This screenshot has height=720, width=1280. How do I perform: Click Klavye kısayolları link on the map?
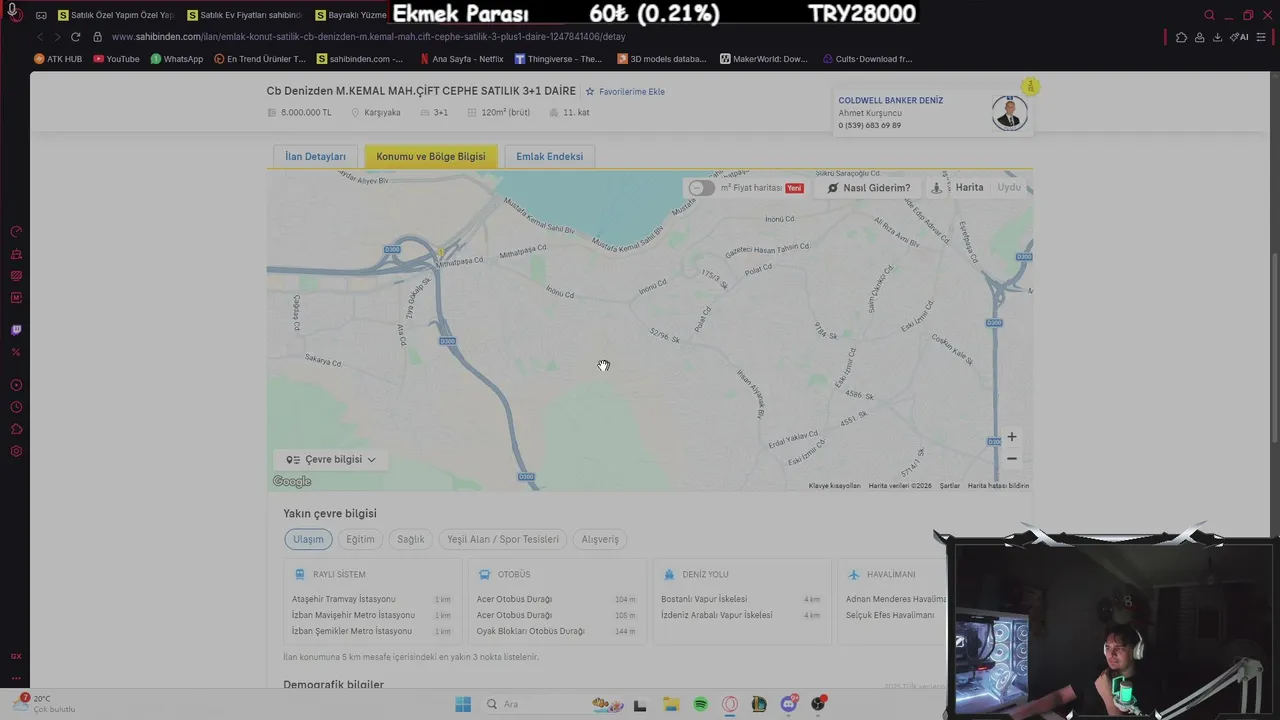click(834, 486)
